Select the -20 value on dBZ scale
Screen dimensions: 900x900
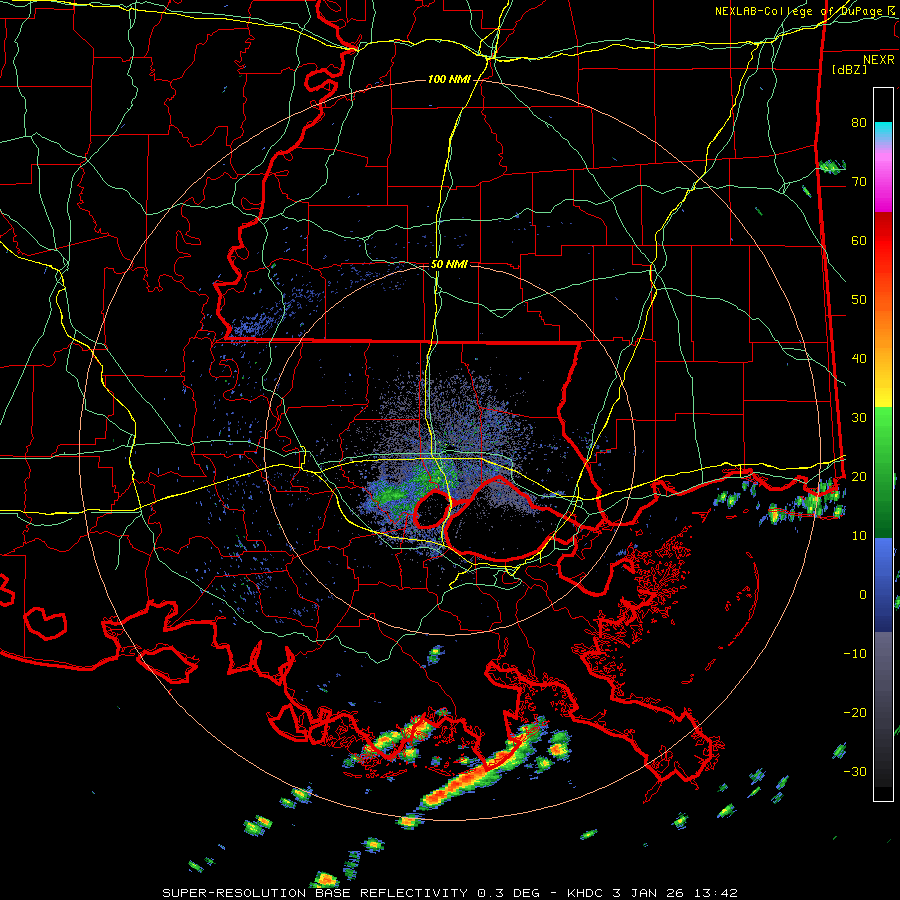pyautogui.click(x=855, y=712)
